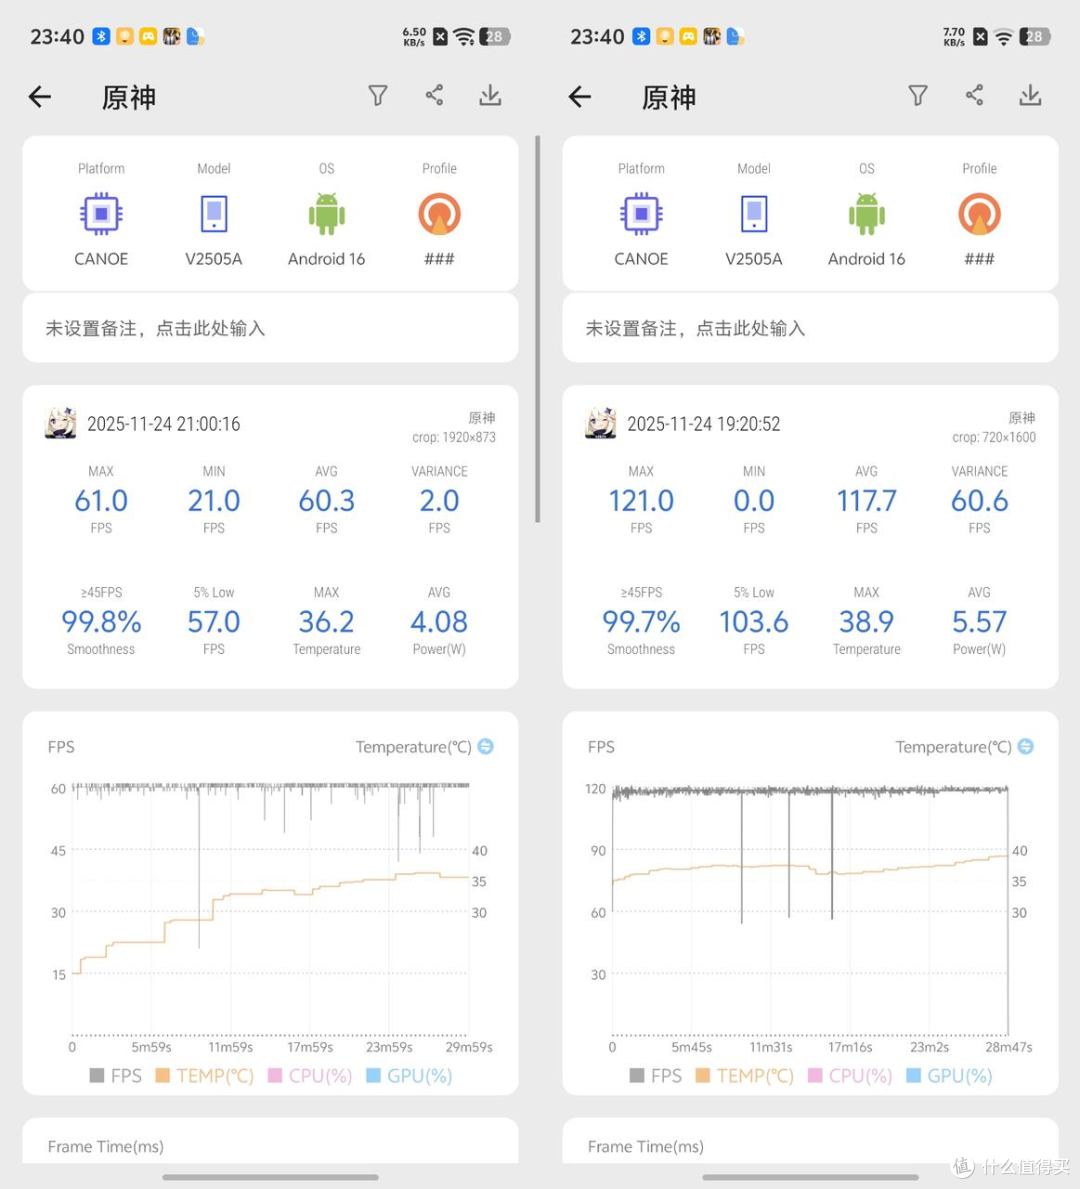Tap AVG 60.3 FPS value

tap(327, 500)
